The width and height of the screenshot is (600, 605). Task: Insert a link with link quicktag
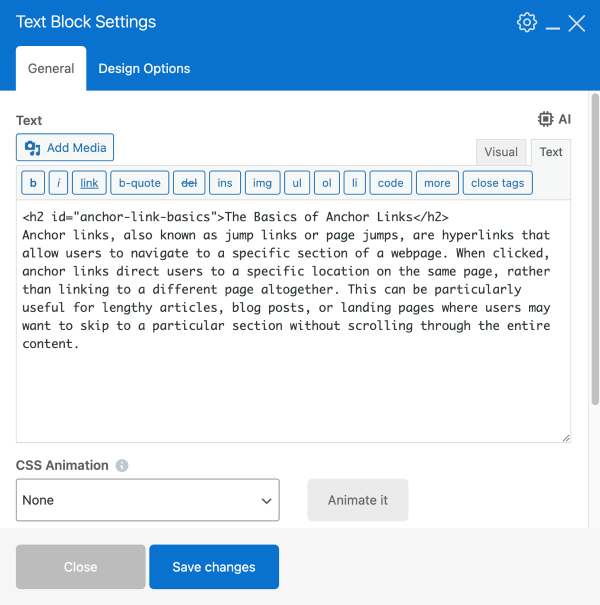click(89, 183)
